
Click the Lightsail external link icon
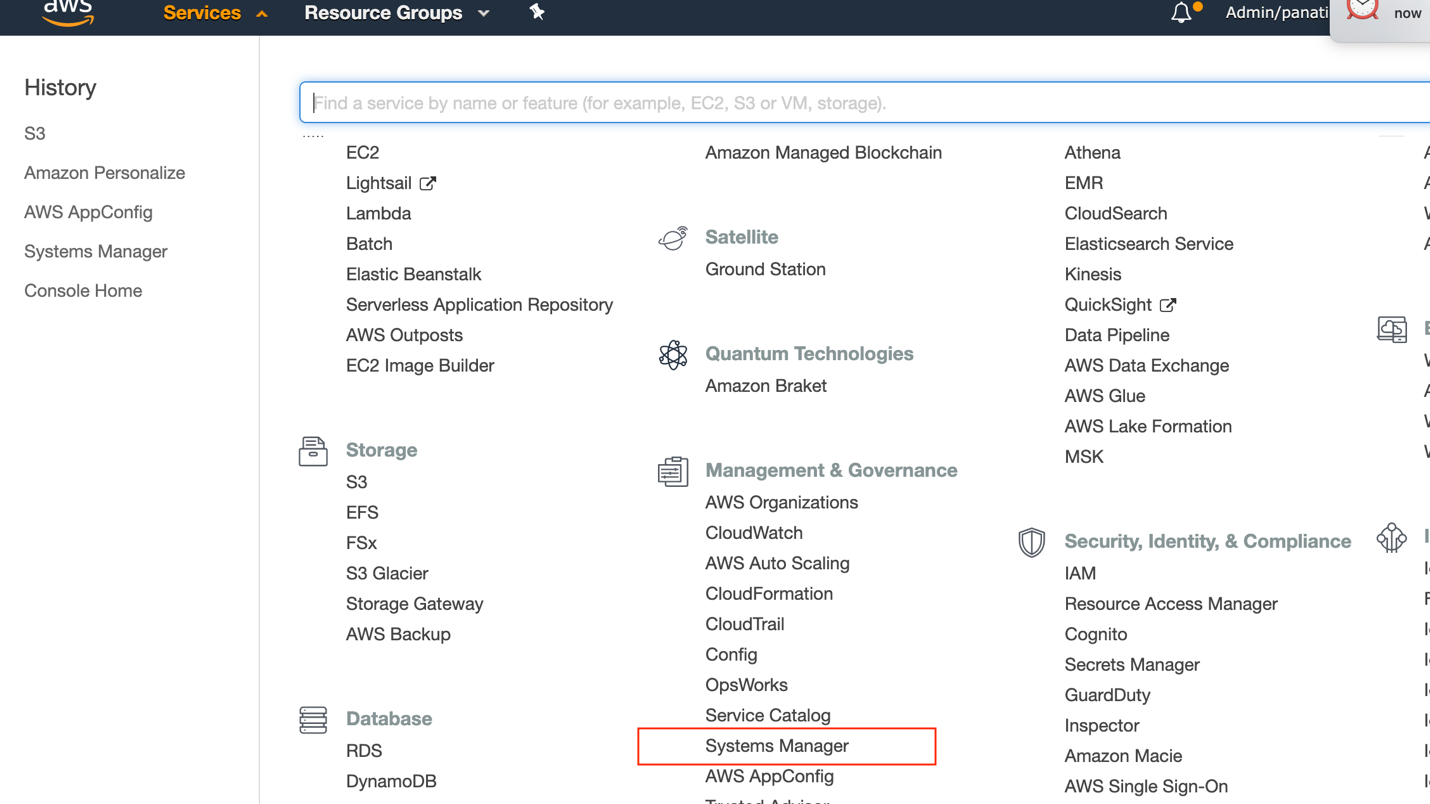[x=428, y=183]
